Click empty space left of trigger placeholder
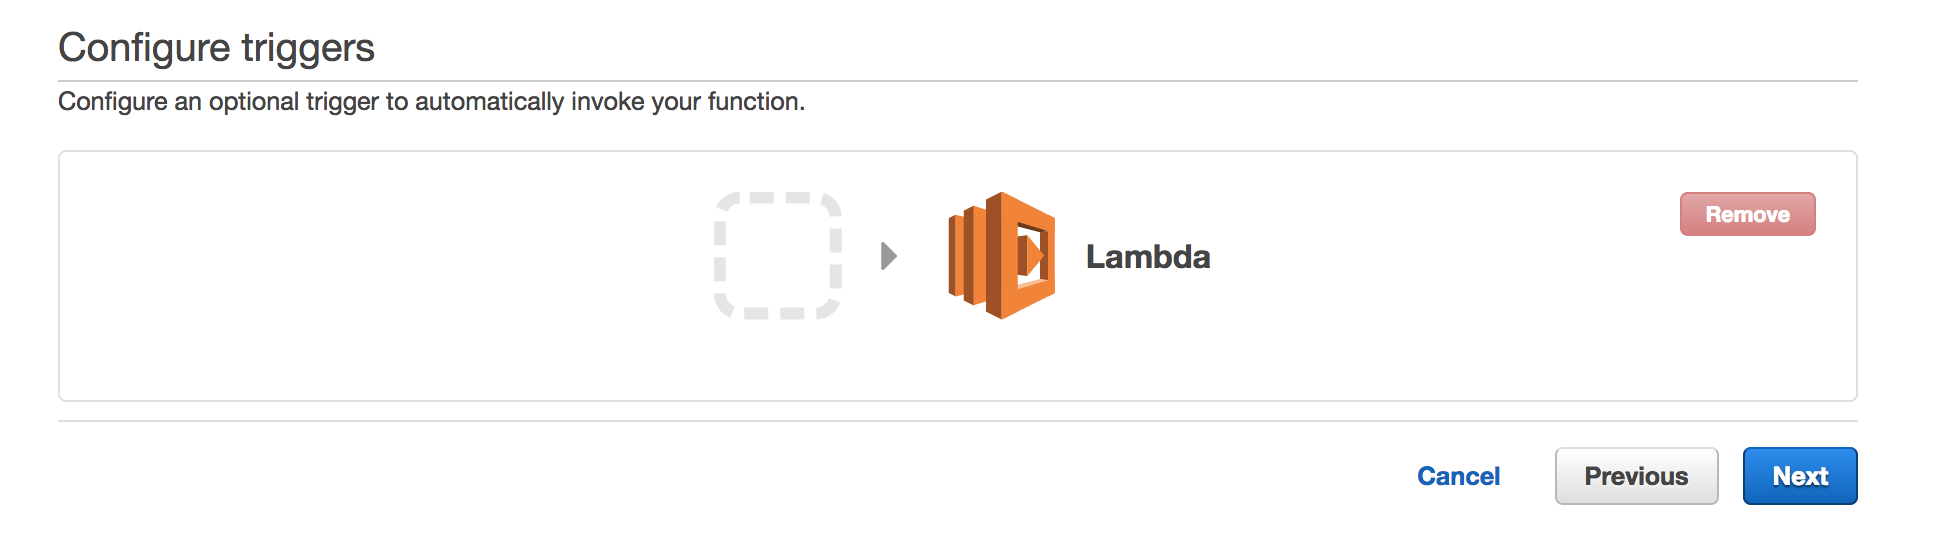Image resolution: width=1934 pixels, height=560 pixels. coord(380,276)
